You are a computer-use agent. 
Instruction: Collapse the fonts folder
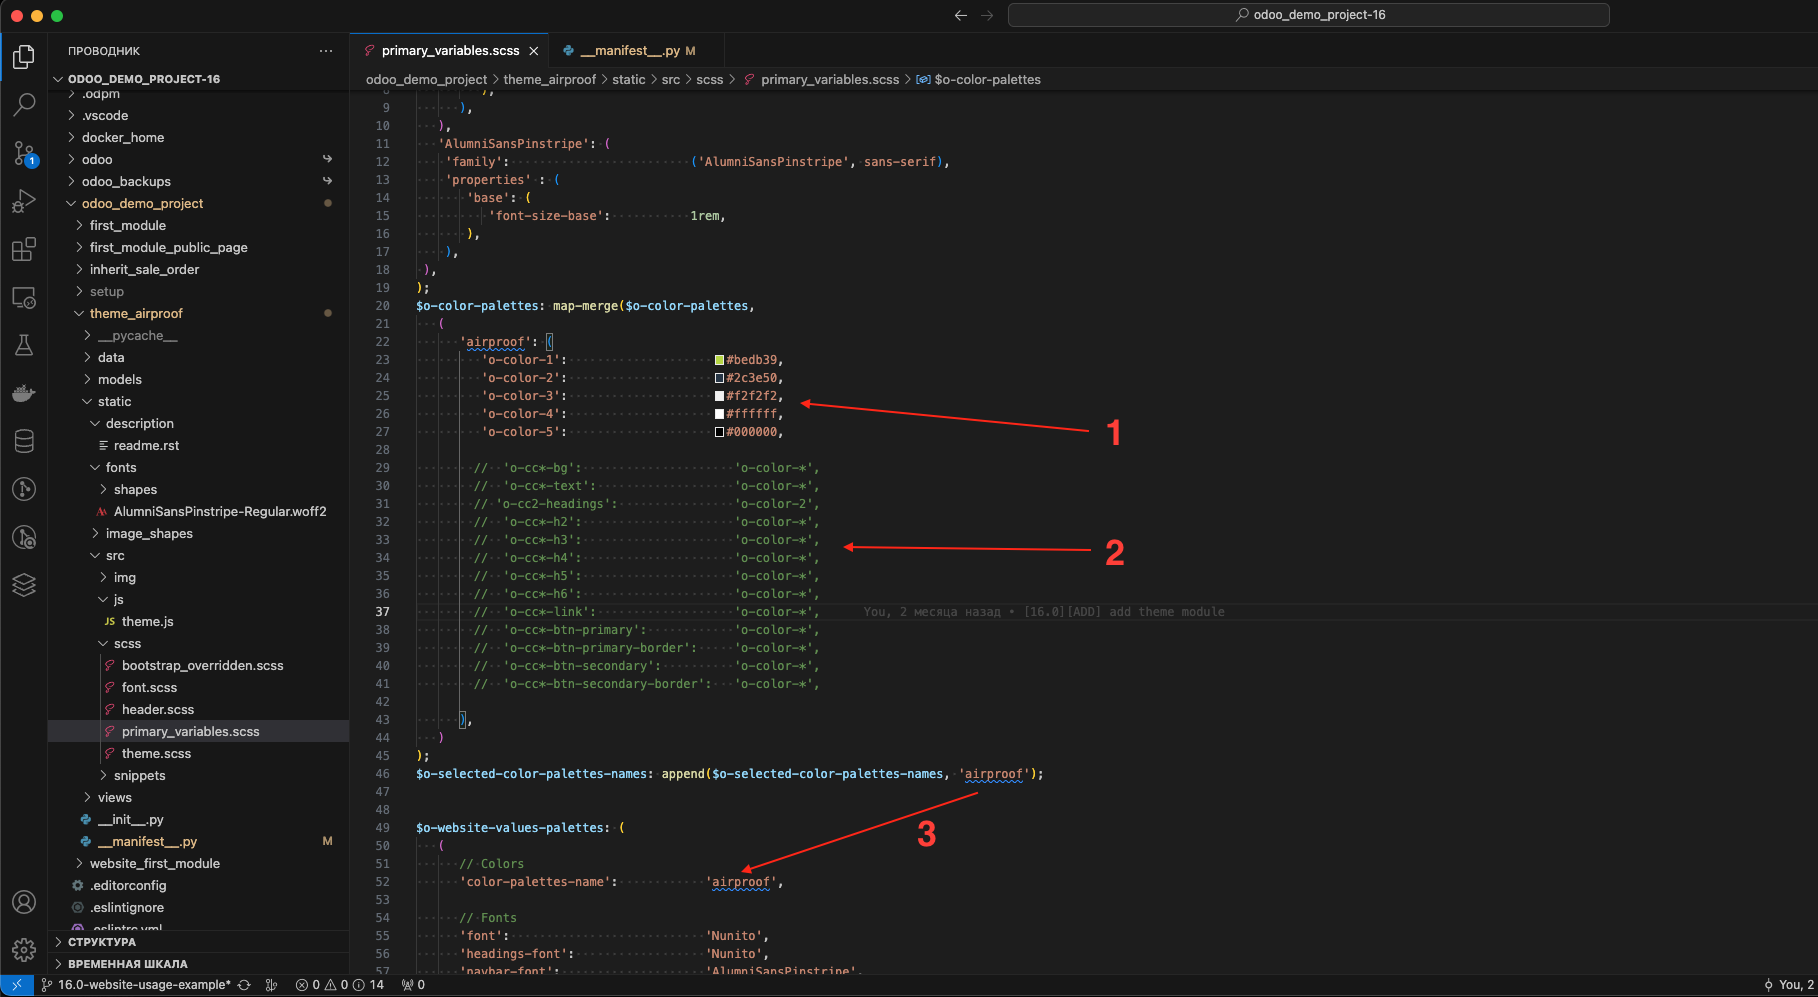pyautogui.click(x=121, y=468)
